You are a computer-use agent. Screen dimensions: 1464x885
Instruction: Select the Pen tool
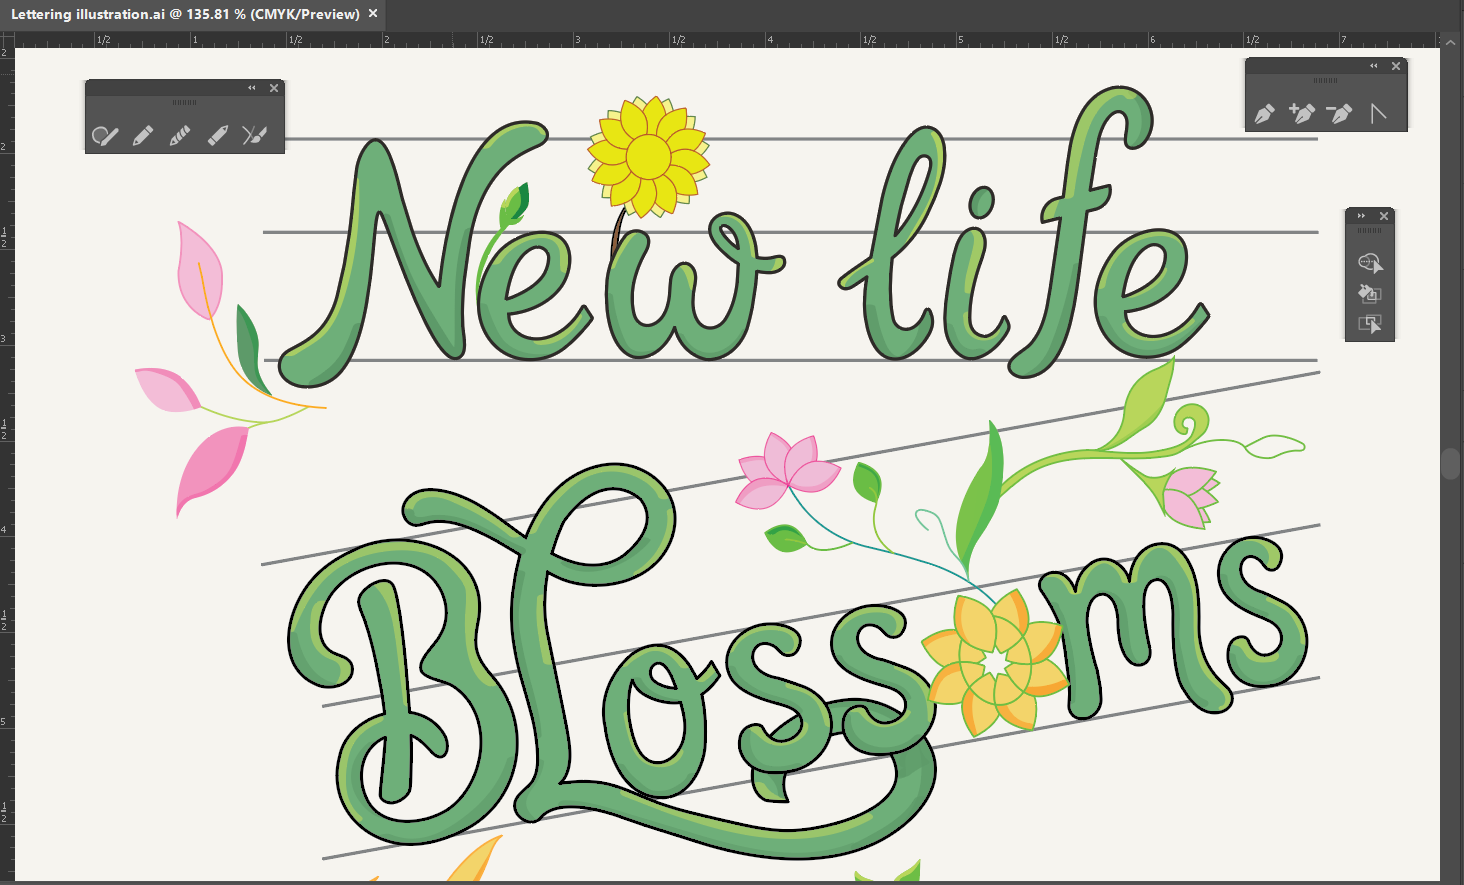pyautogui.click(x=1265, y=113)
